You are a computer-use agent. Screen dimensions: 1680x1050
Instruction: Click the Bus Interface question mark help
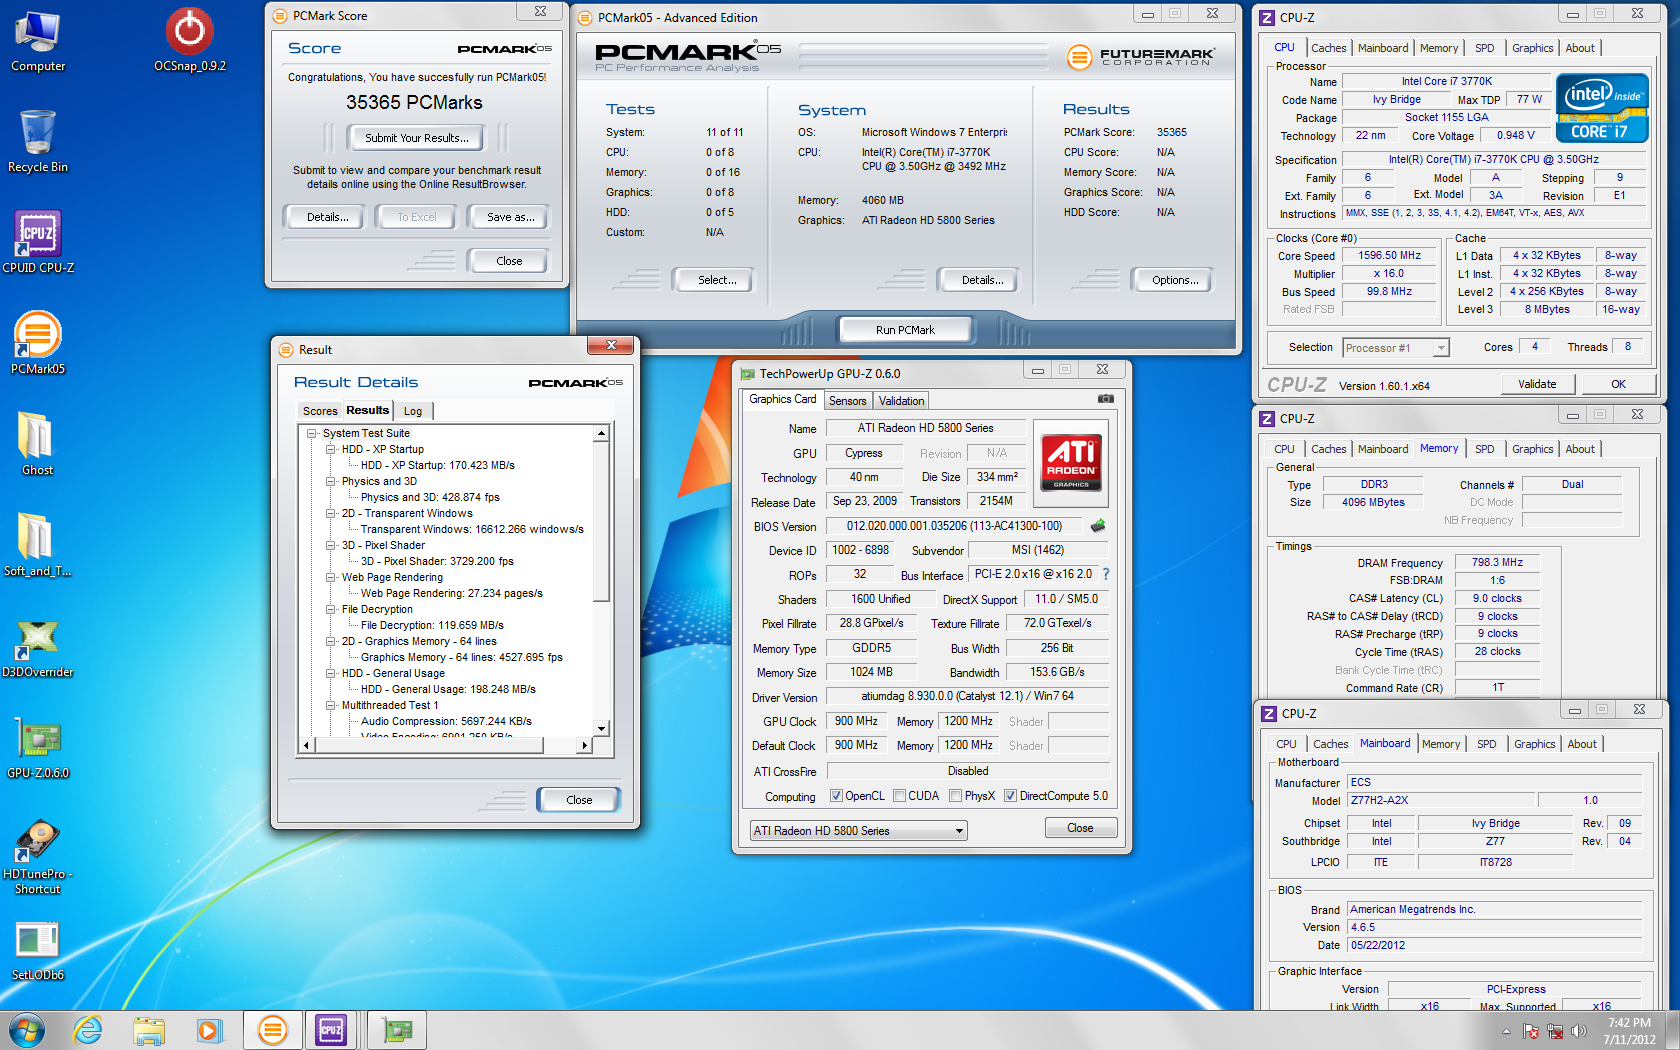(x=1106, y=574)
